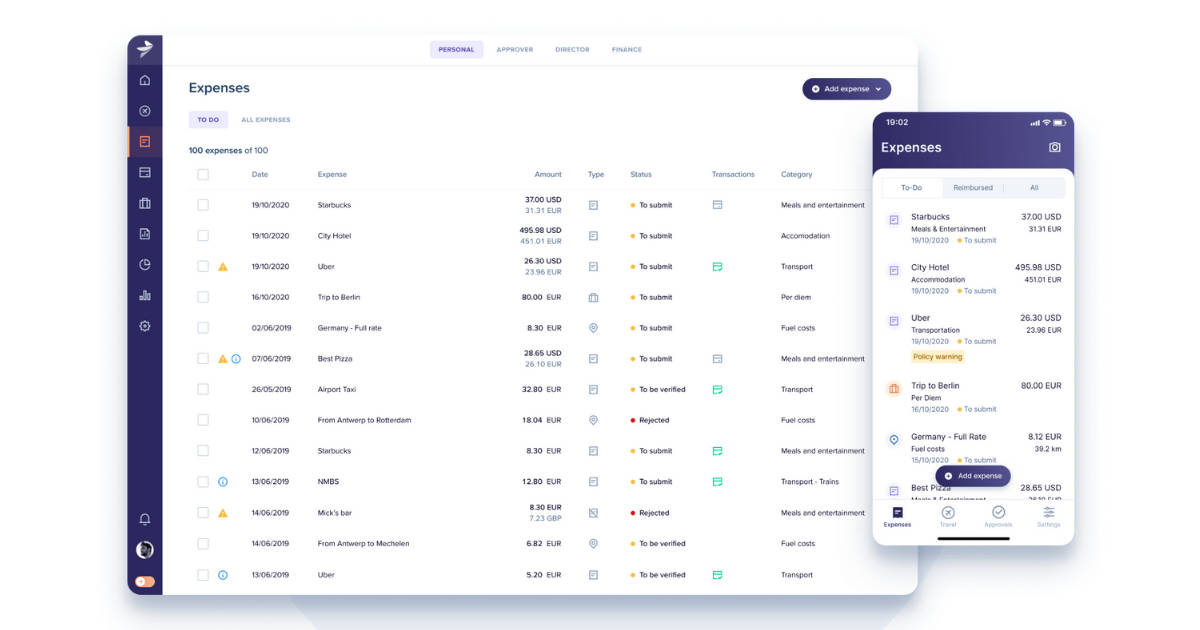Check the Airport Taxi row checkbox
This screenshot has height=630, width=1200.
coord(203,389)
